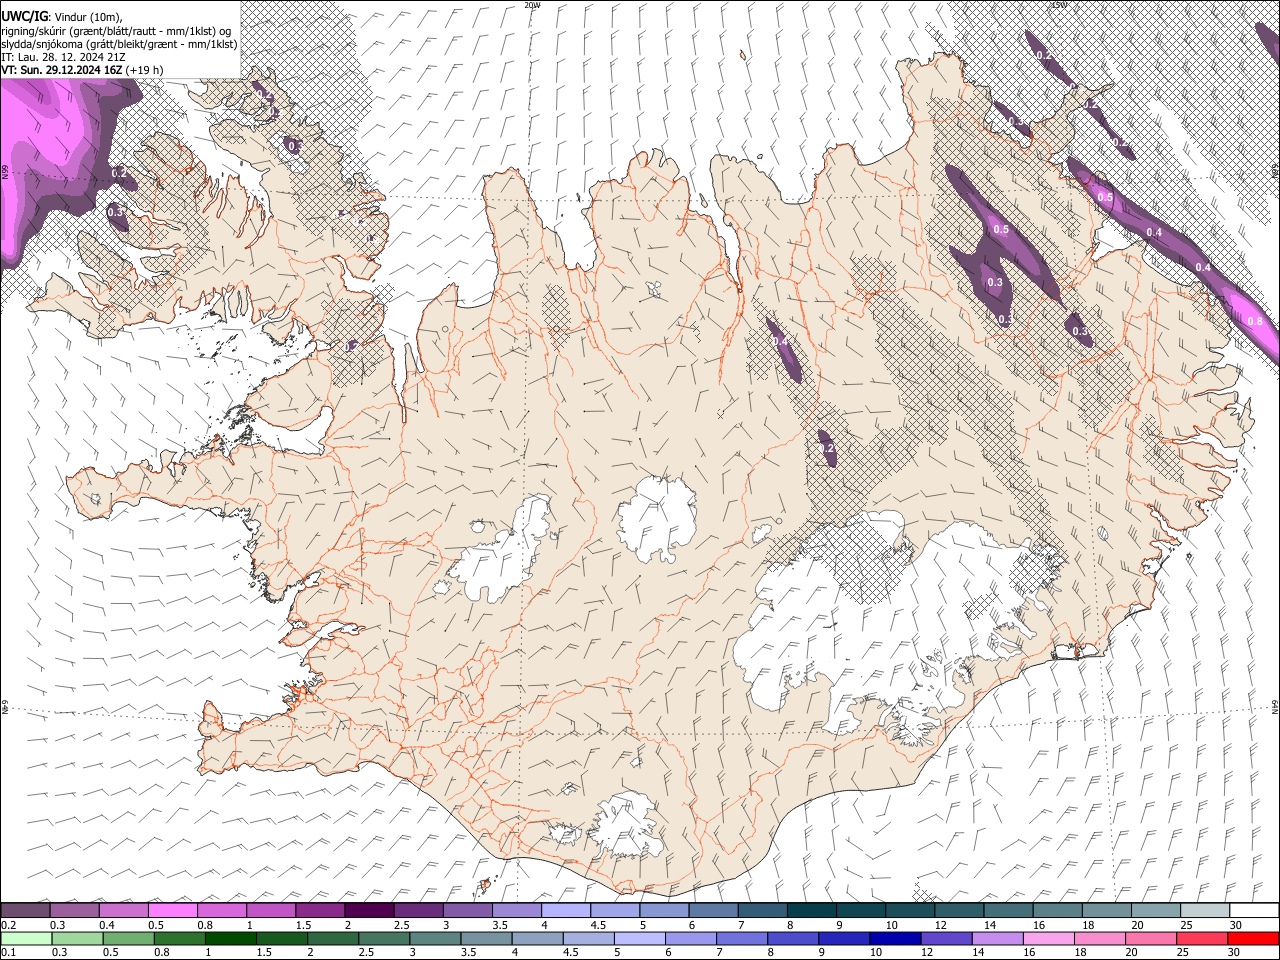Pick the light lavender 4 swatch in top scale

[565, 910]
